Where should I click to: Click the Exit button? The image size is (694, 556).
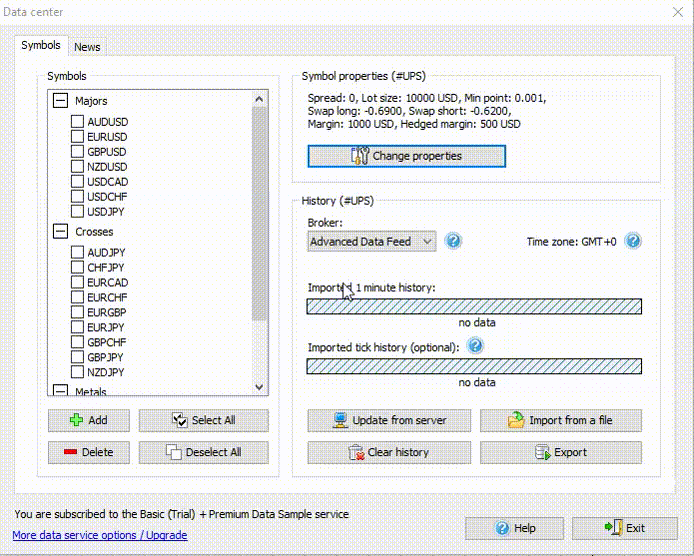[625, 528]
